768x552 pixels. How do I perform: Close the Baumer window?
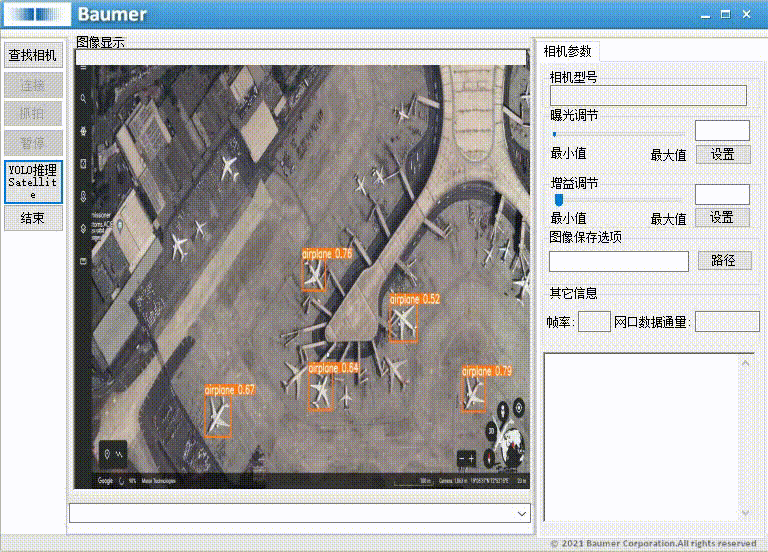[746, 14]
